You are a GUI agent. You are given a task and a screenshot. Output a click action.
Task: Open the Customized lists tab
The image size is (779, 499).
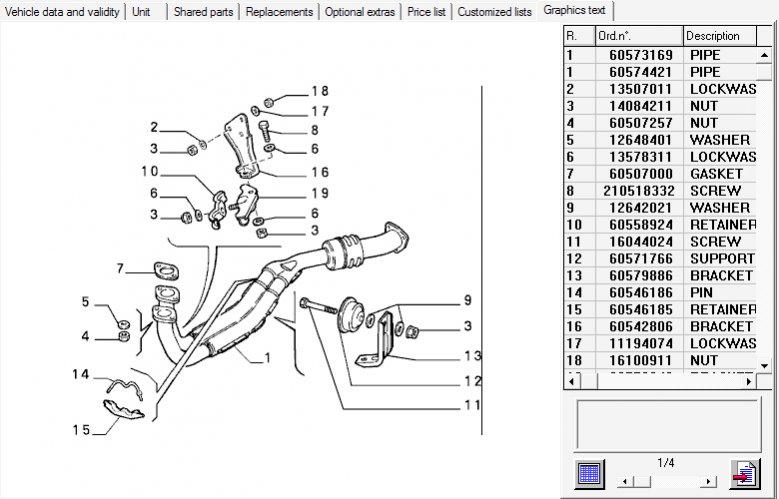[494, 11]
